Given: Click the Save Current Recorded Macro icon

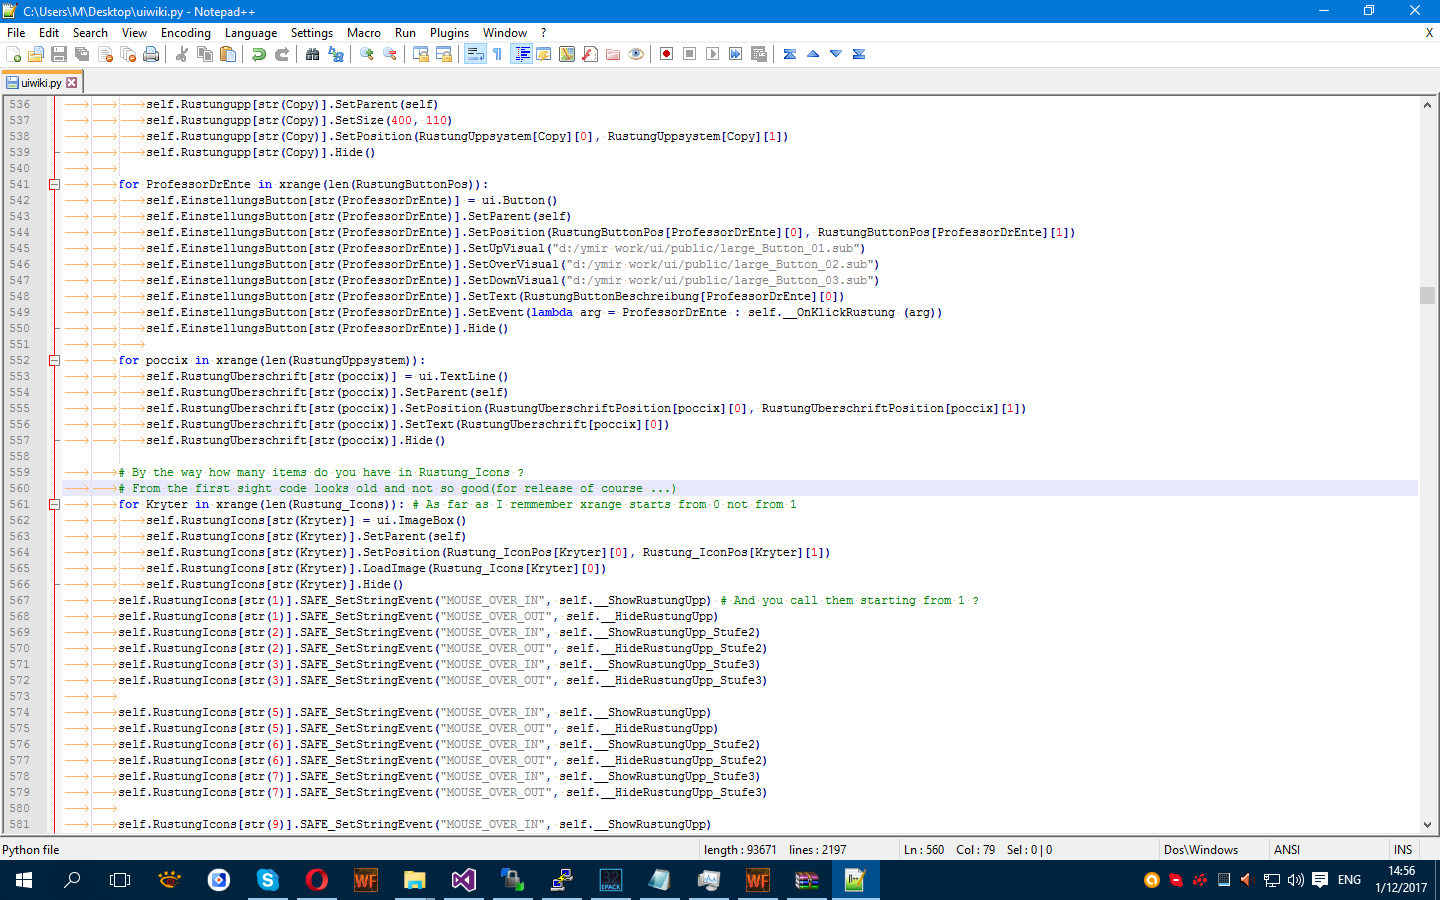Looking at the screenshot, I should tap(759, 54).
